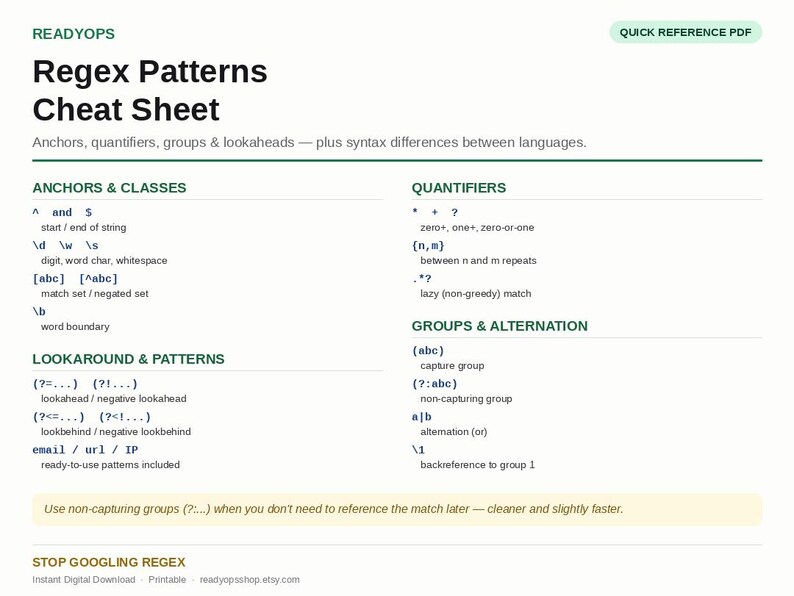Click 'non-capturing group' description
The width and height of the screenshot is (794, 596).
(466, 399)
